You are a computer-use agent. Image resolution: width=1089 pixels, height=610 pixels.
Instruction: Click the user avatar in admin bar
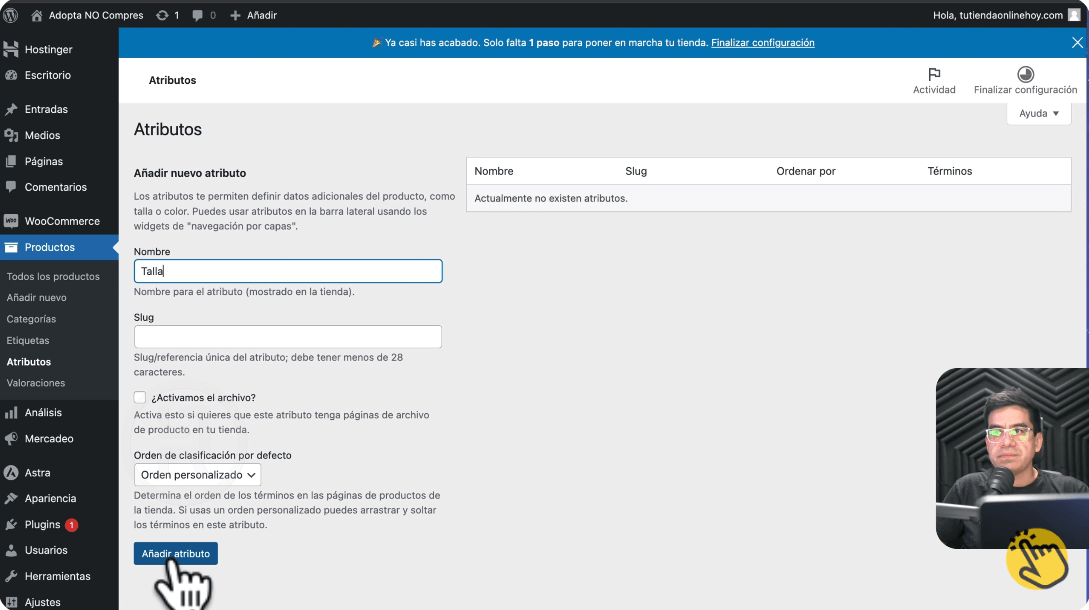pyautogui.click(x=1074, y=15)
